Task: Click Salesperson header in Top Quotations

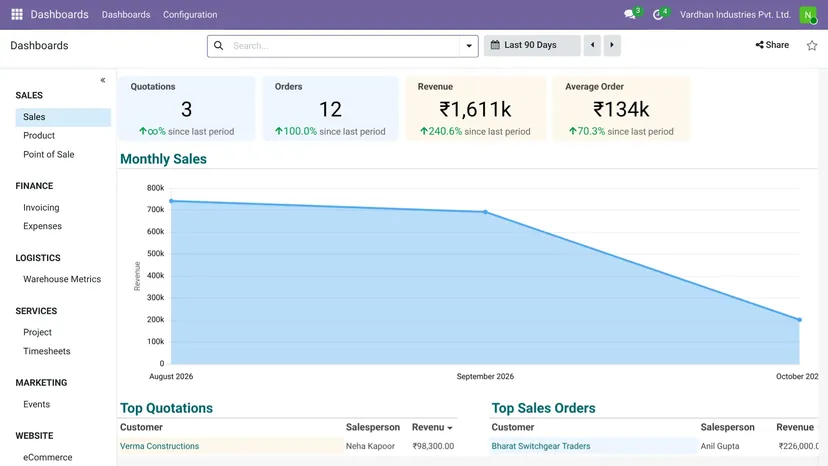Action: (x=373, y=427)
